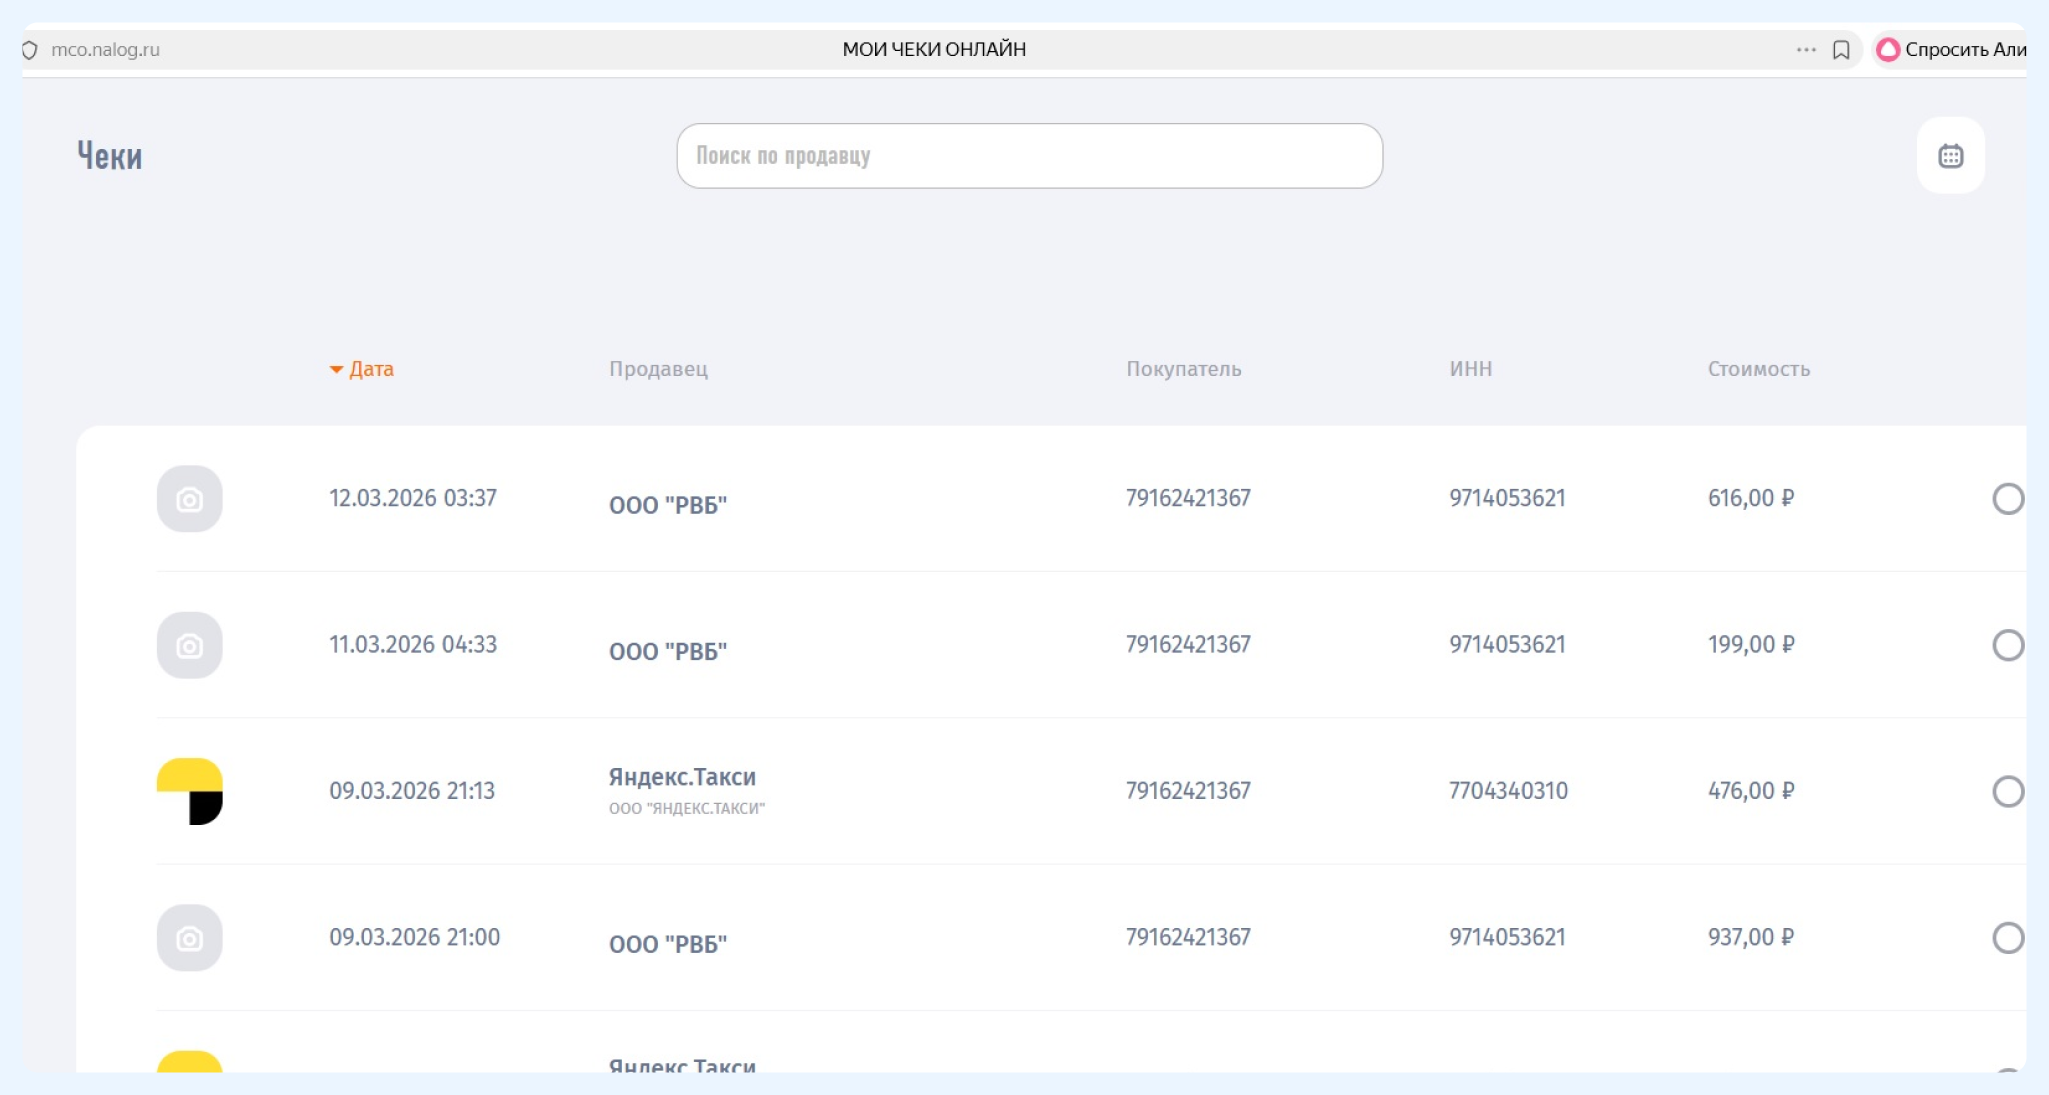Click the Покупатель column header
2049x1095 pixels.
click(1183, 369)
